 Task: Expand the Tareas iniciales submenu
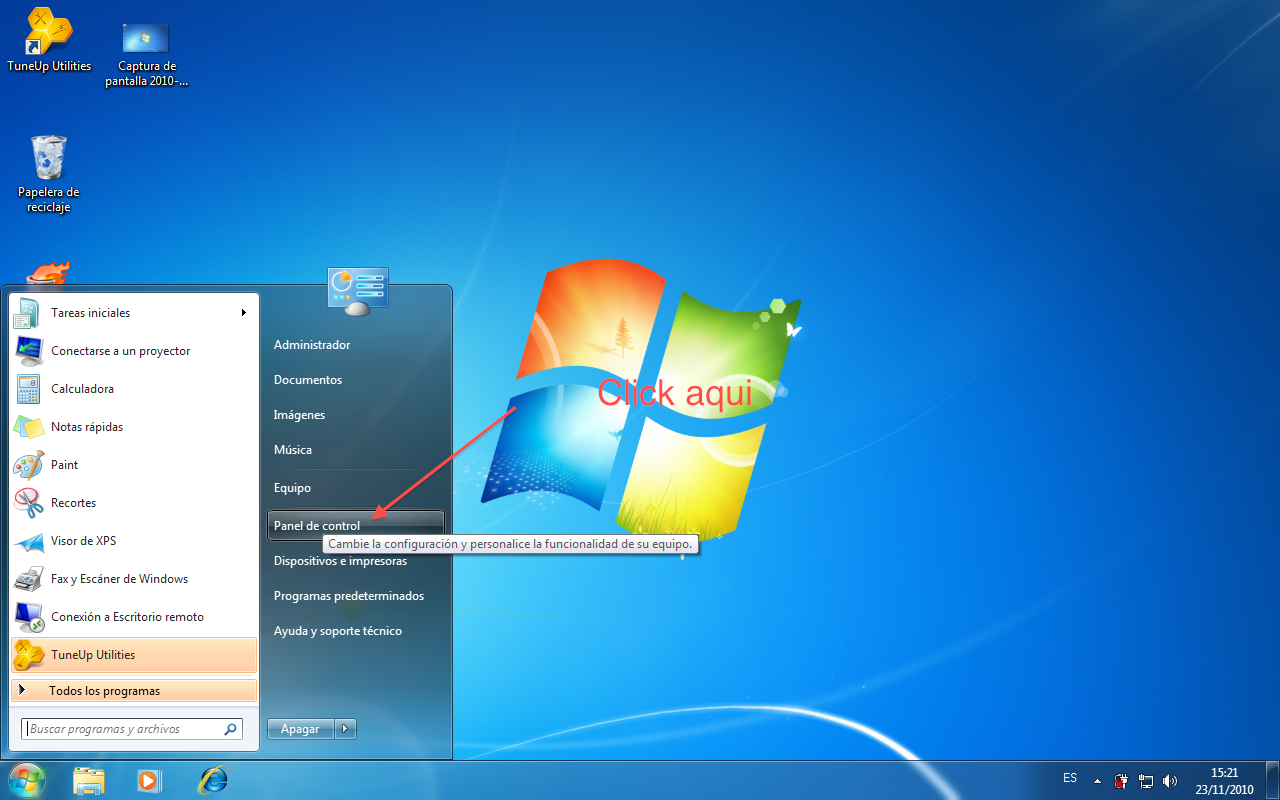(134, 313)
